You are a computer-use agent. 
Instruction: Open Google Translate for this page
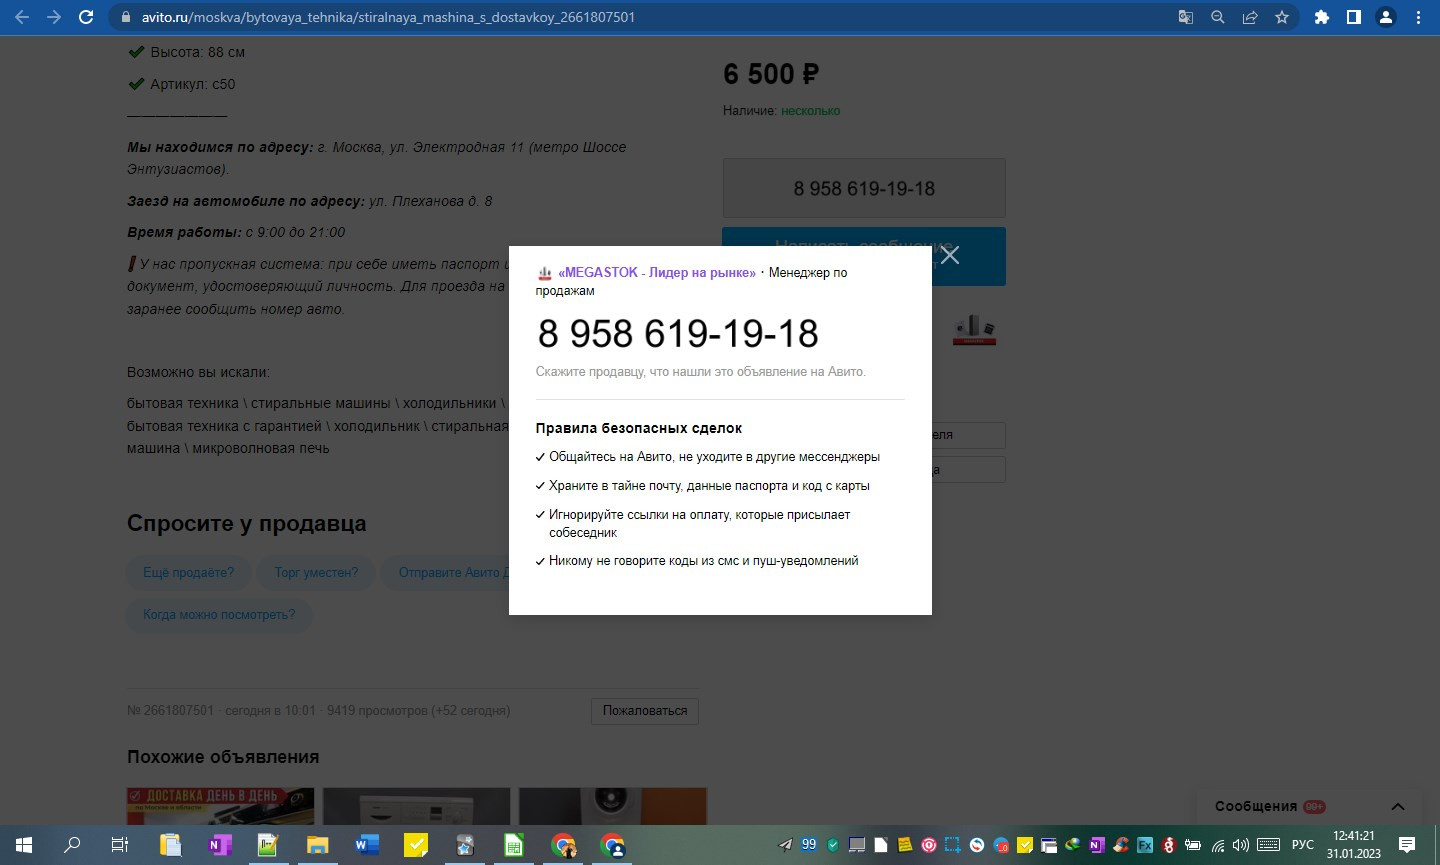coord(1186,17)
